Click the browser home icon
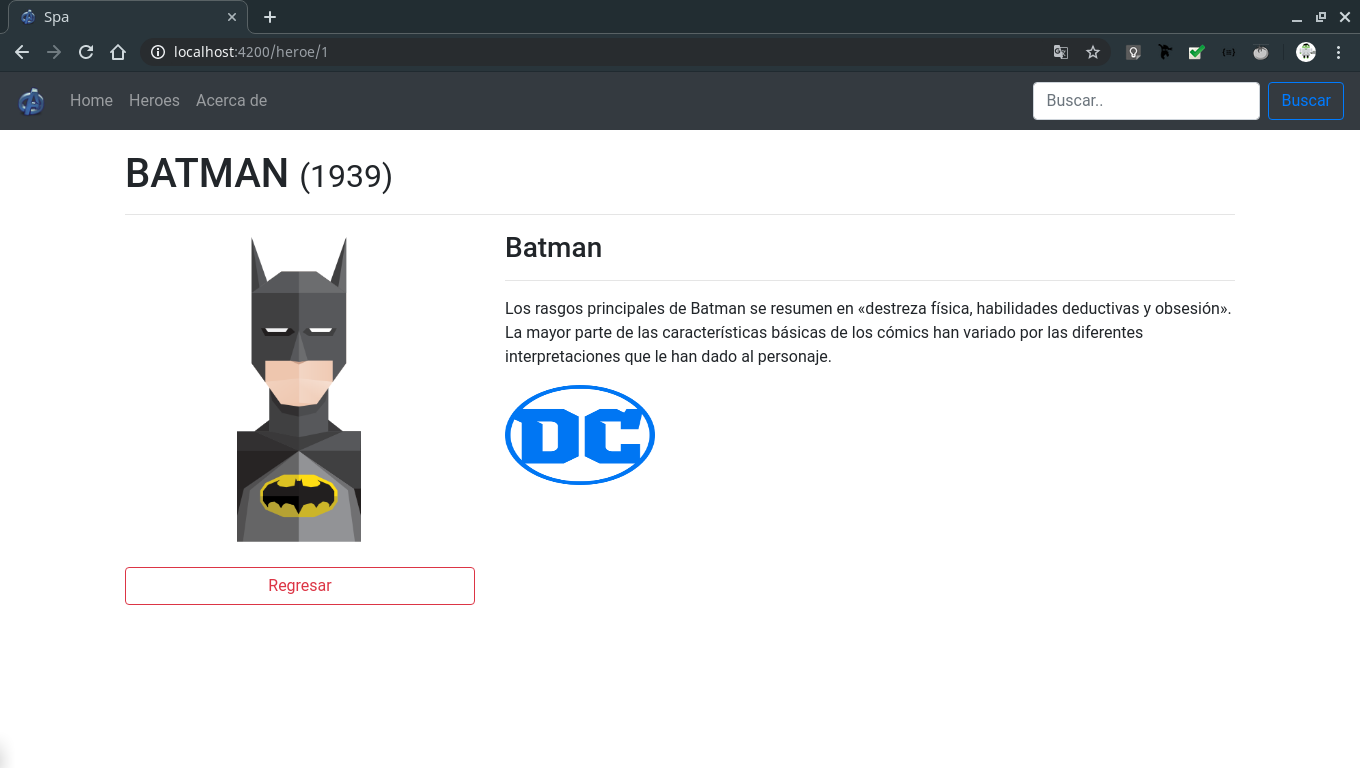1360x768 pixels. [118, 52]
